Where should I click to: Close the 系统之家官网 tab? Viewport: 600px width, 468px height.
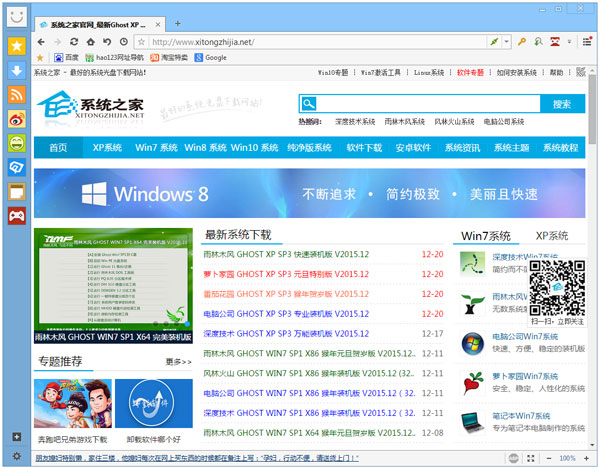pos(158,25)
